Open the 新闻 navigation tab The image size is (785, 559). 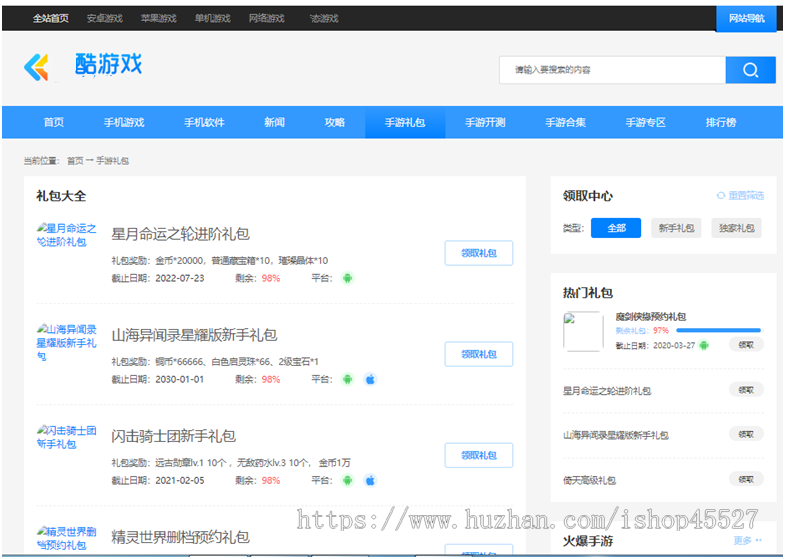point(274,122)
